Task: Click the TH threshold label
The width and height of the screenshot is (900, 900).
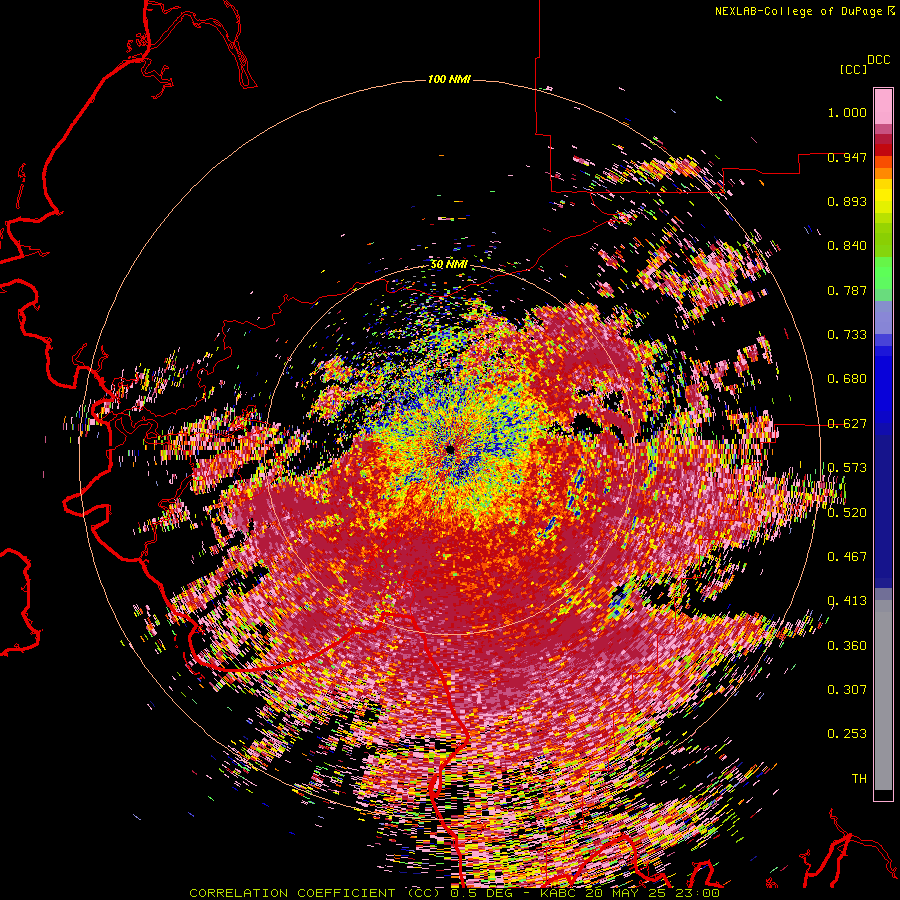Action: (x=859, y=779)
